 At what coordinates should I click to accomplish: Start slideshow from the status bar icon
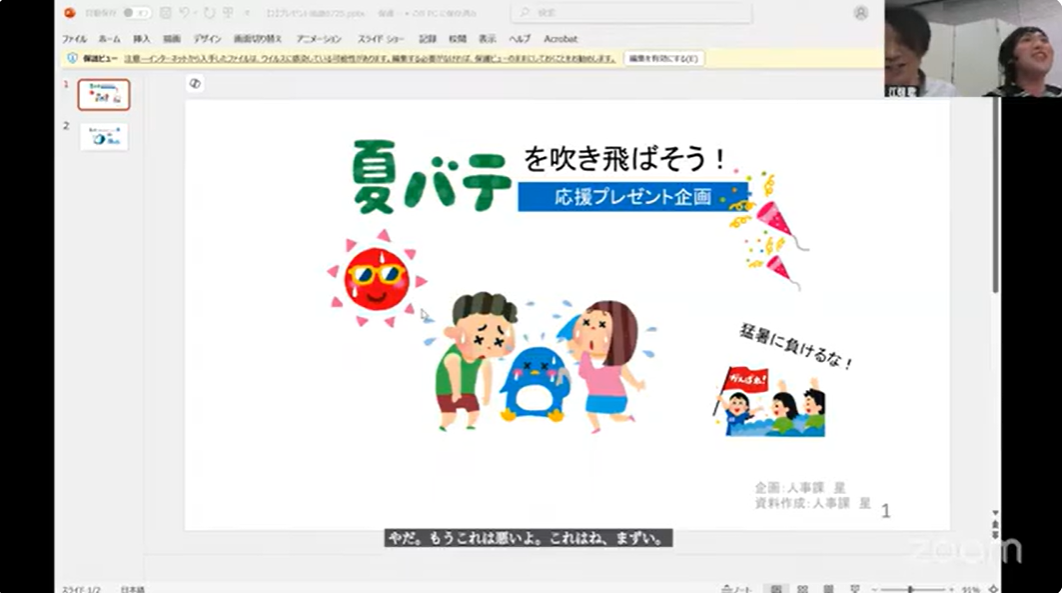point(855,589)
